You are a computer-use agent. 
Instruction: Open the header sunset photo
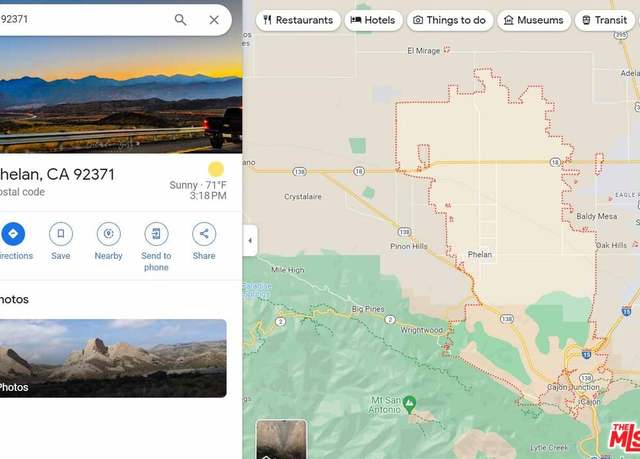[121, 95]
